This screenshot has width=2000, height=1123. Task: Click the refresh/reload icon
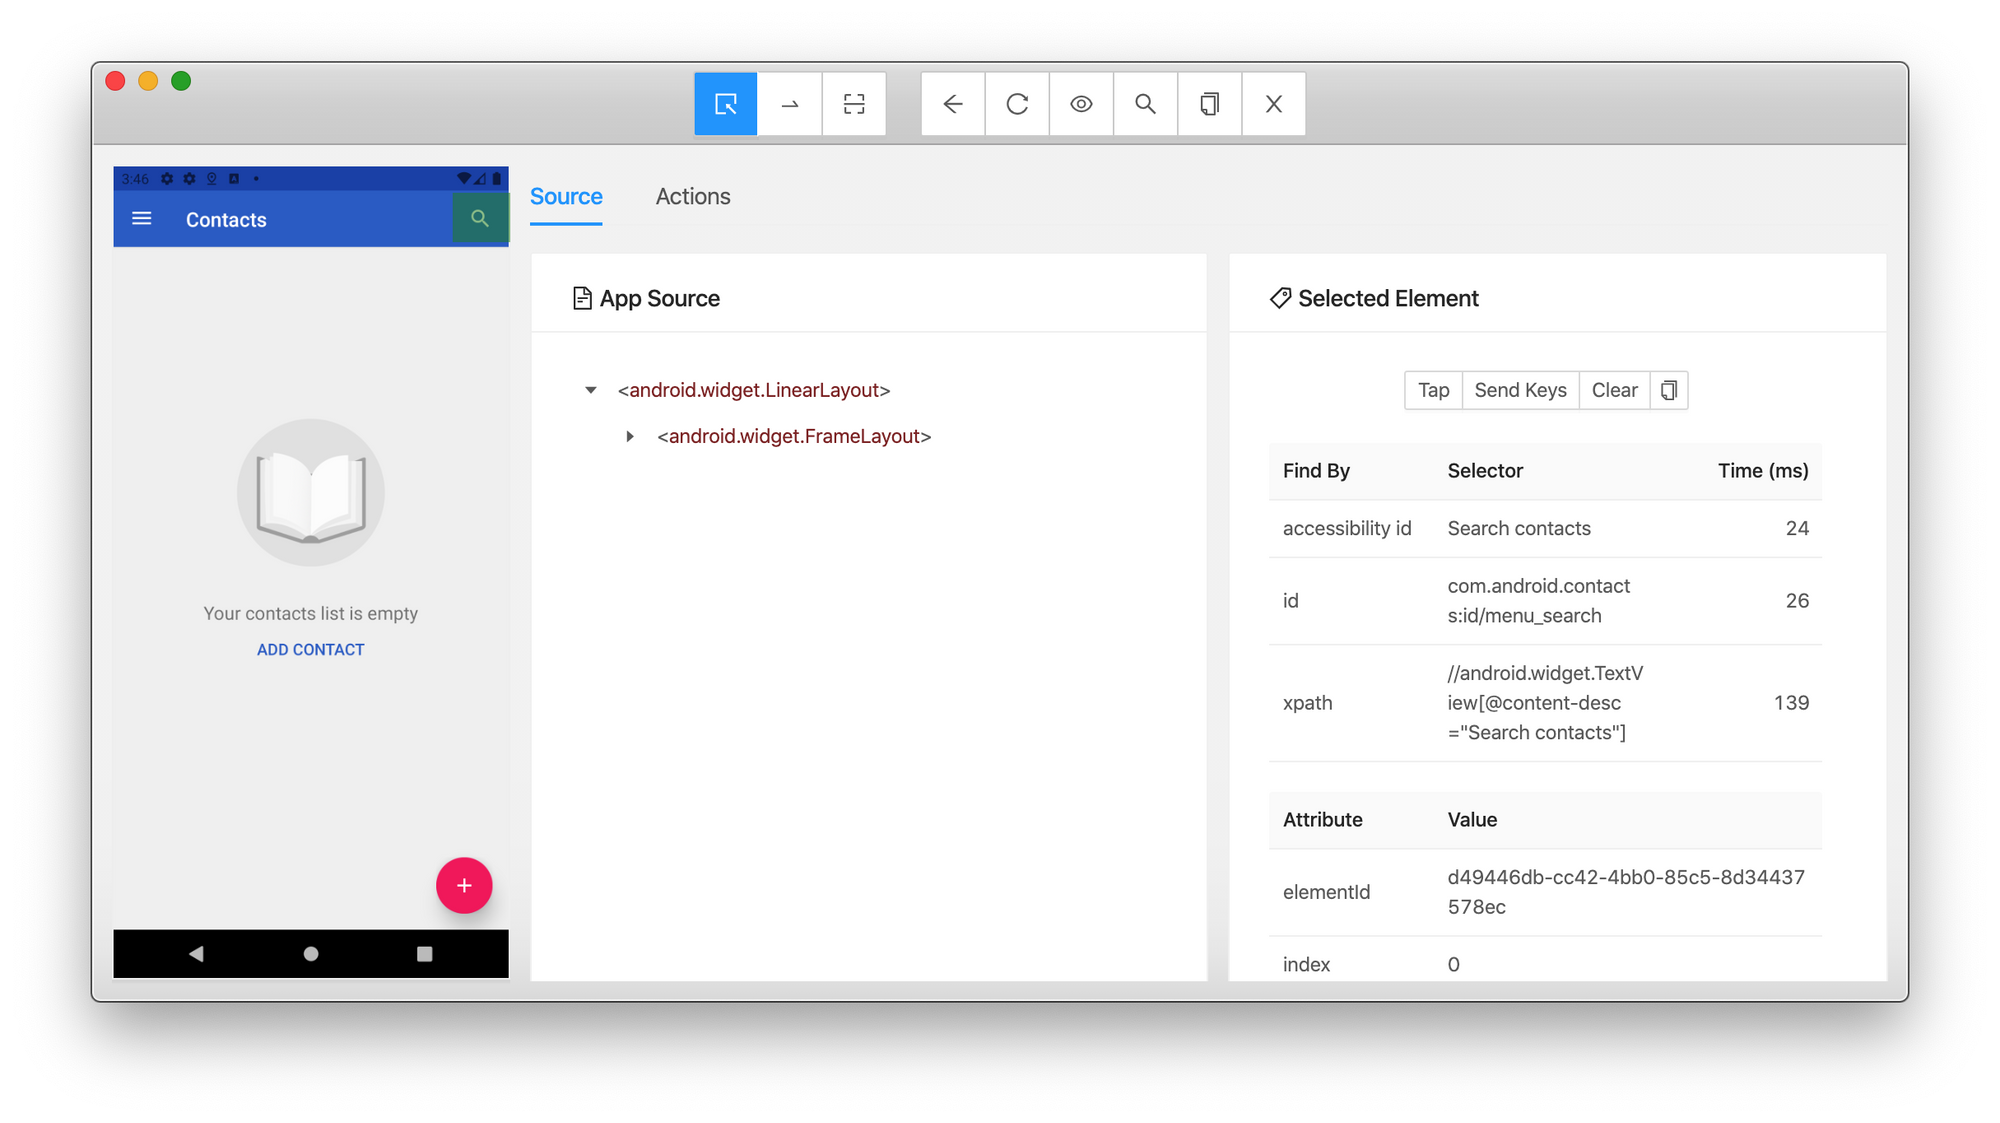click(x=1016, y=104)
